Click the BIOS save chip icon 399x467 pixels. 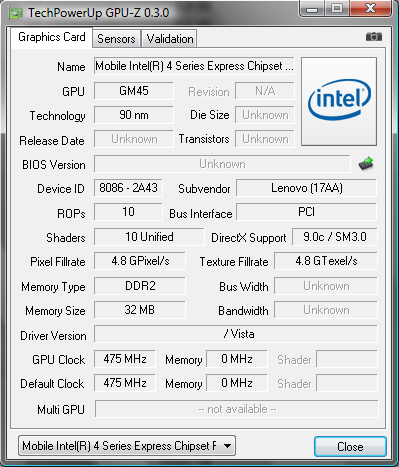(x=366, y=164)
